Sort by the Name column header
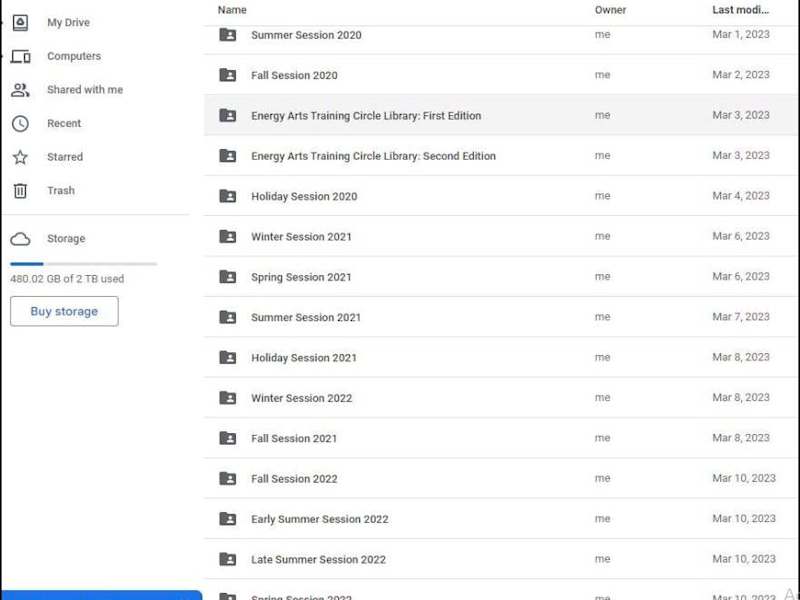This screenshot has height=600, width=800. click(x=232, y=10)
